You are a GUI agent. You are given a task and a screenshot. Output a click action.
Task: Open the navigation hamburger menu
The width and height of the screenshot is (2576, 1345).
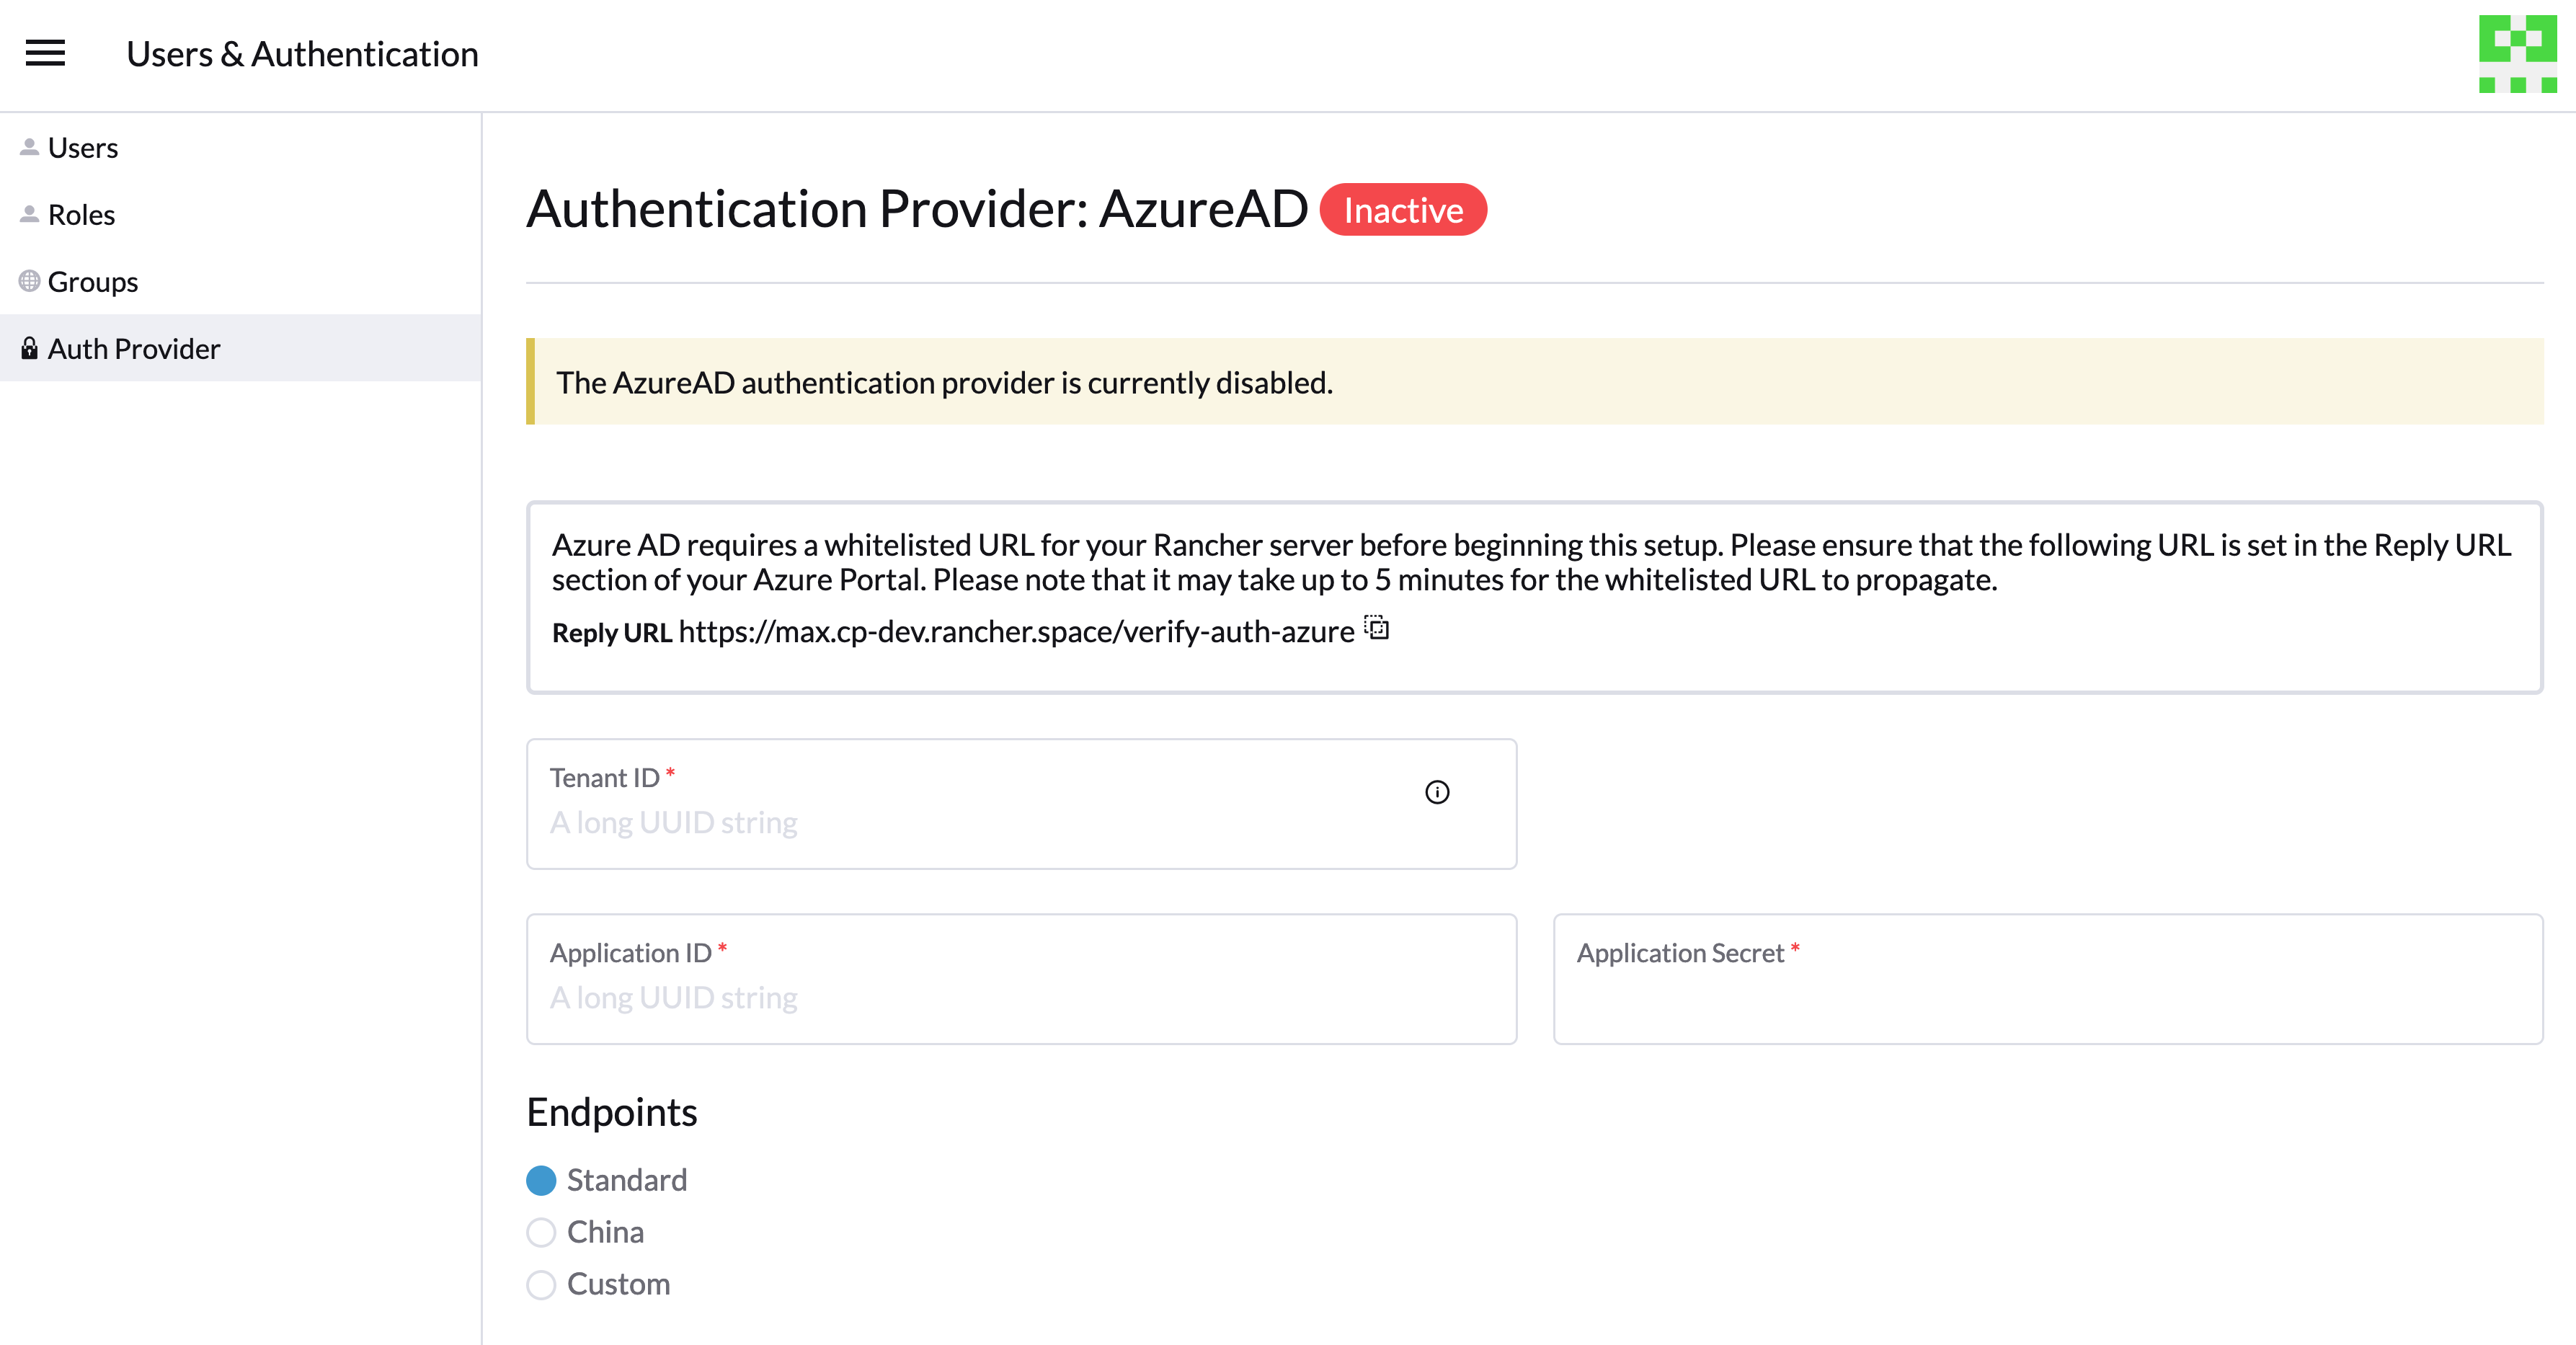point(44,53)
